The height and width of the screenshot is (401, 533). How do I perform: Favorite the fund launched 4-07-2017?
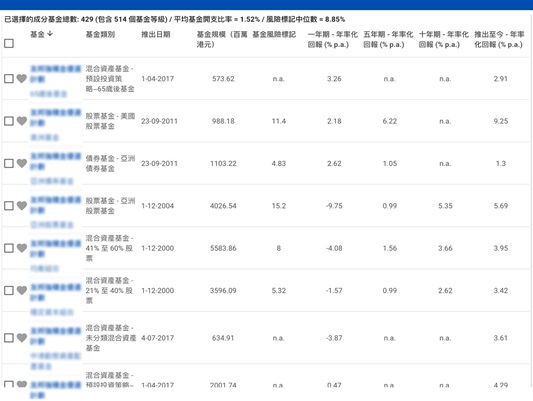click(x=22, y=337)
